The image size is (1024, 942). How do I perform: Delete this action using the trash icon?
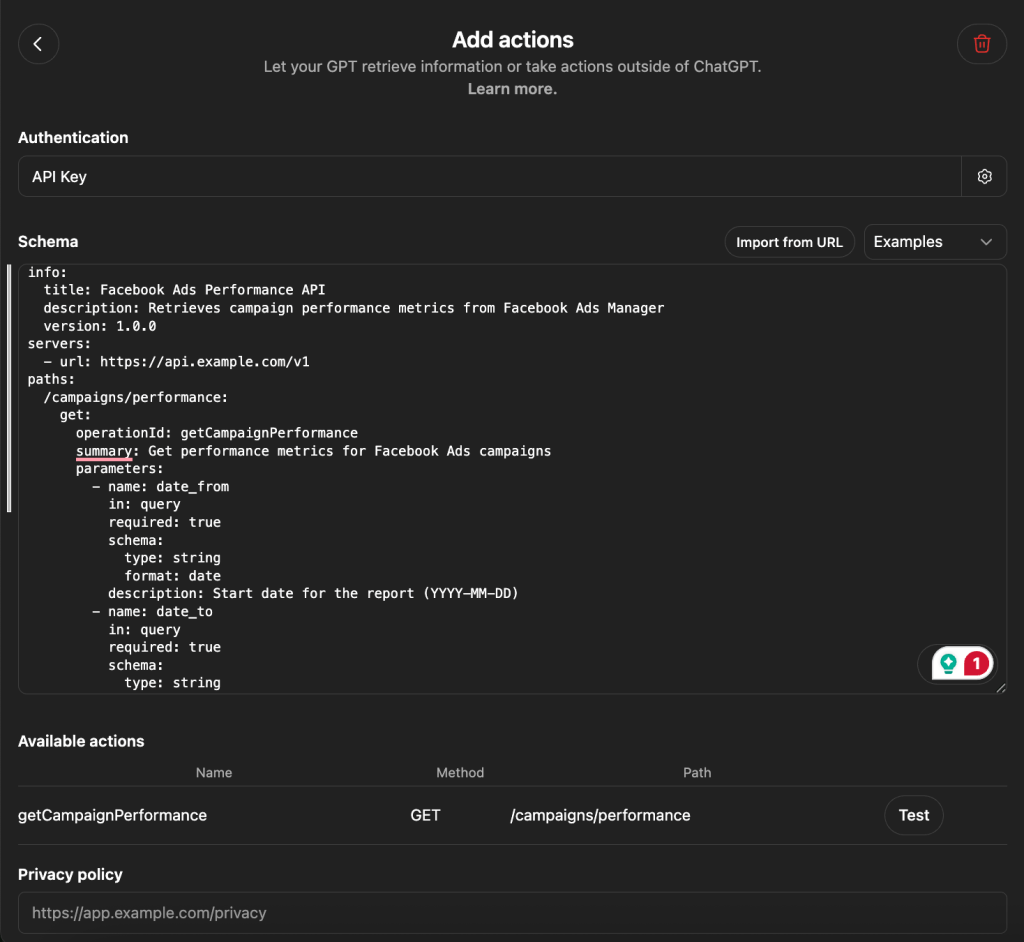point(981,43)
